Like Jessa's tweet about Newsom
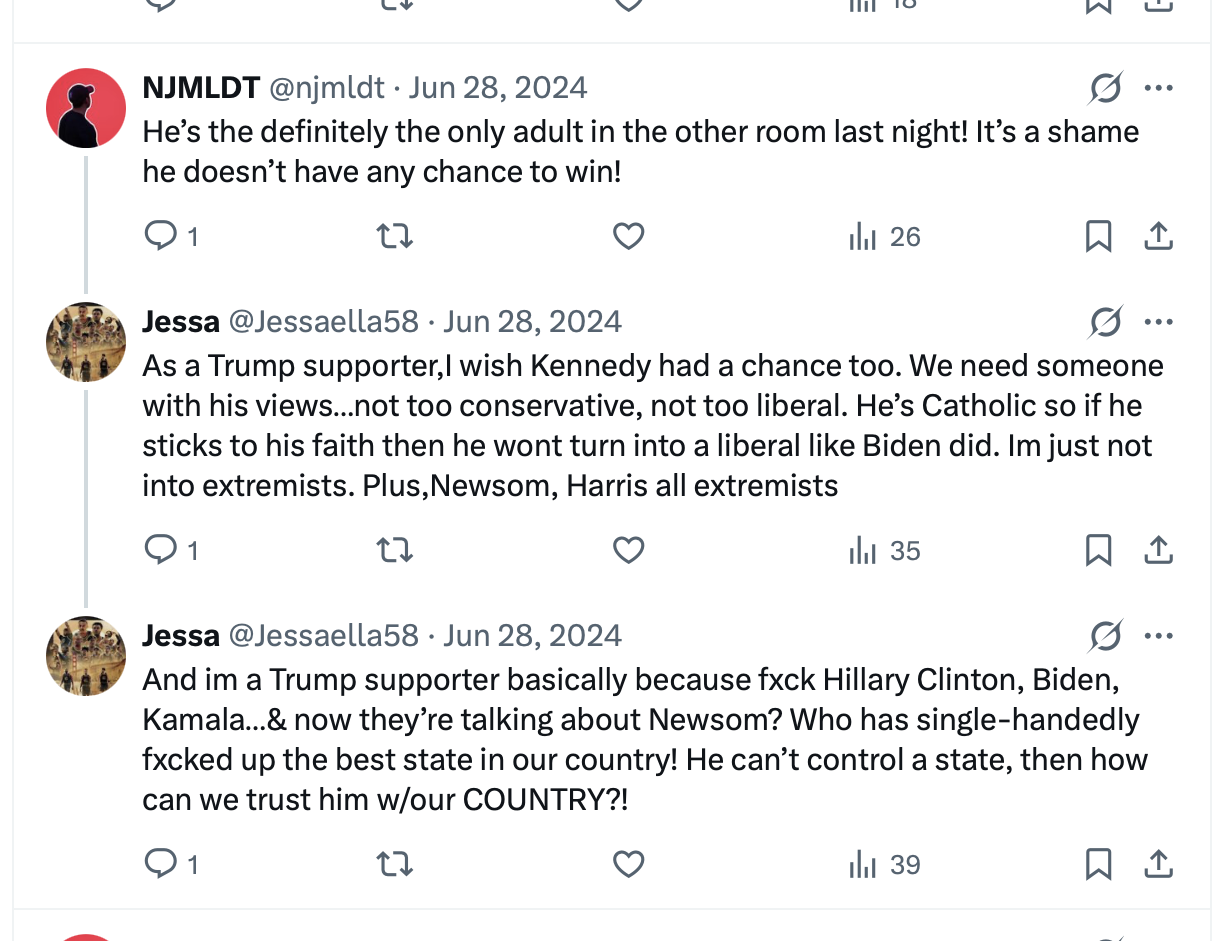This screenshot has height=941, width=1216. tap(628, 865)
